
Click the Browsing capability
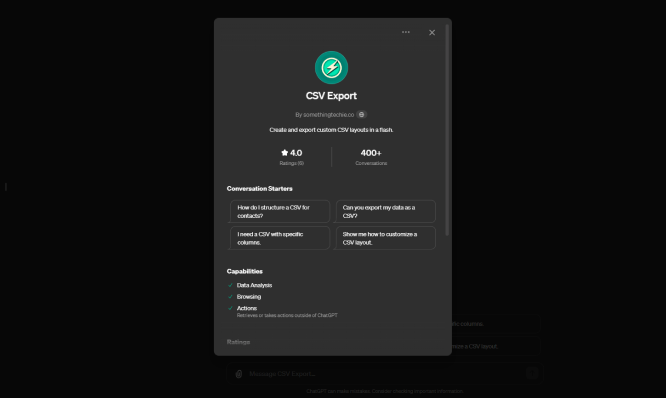[249, 297]
